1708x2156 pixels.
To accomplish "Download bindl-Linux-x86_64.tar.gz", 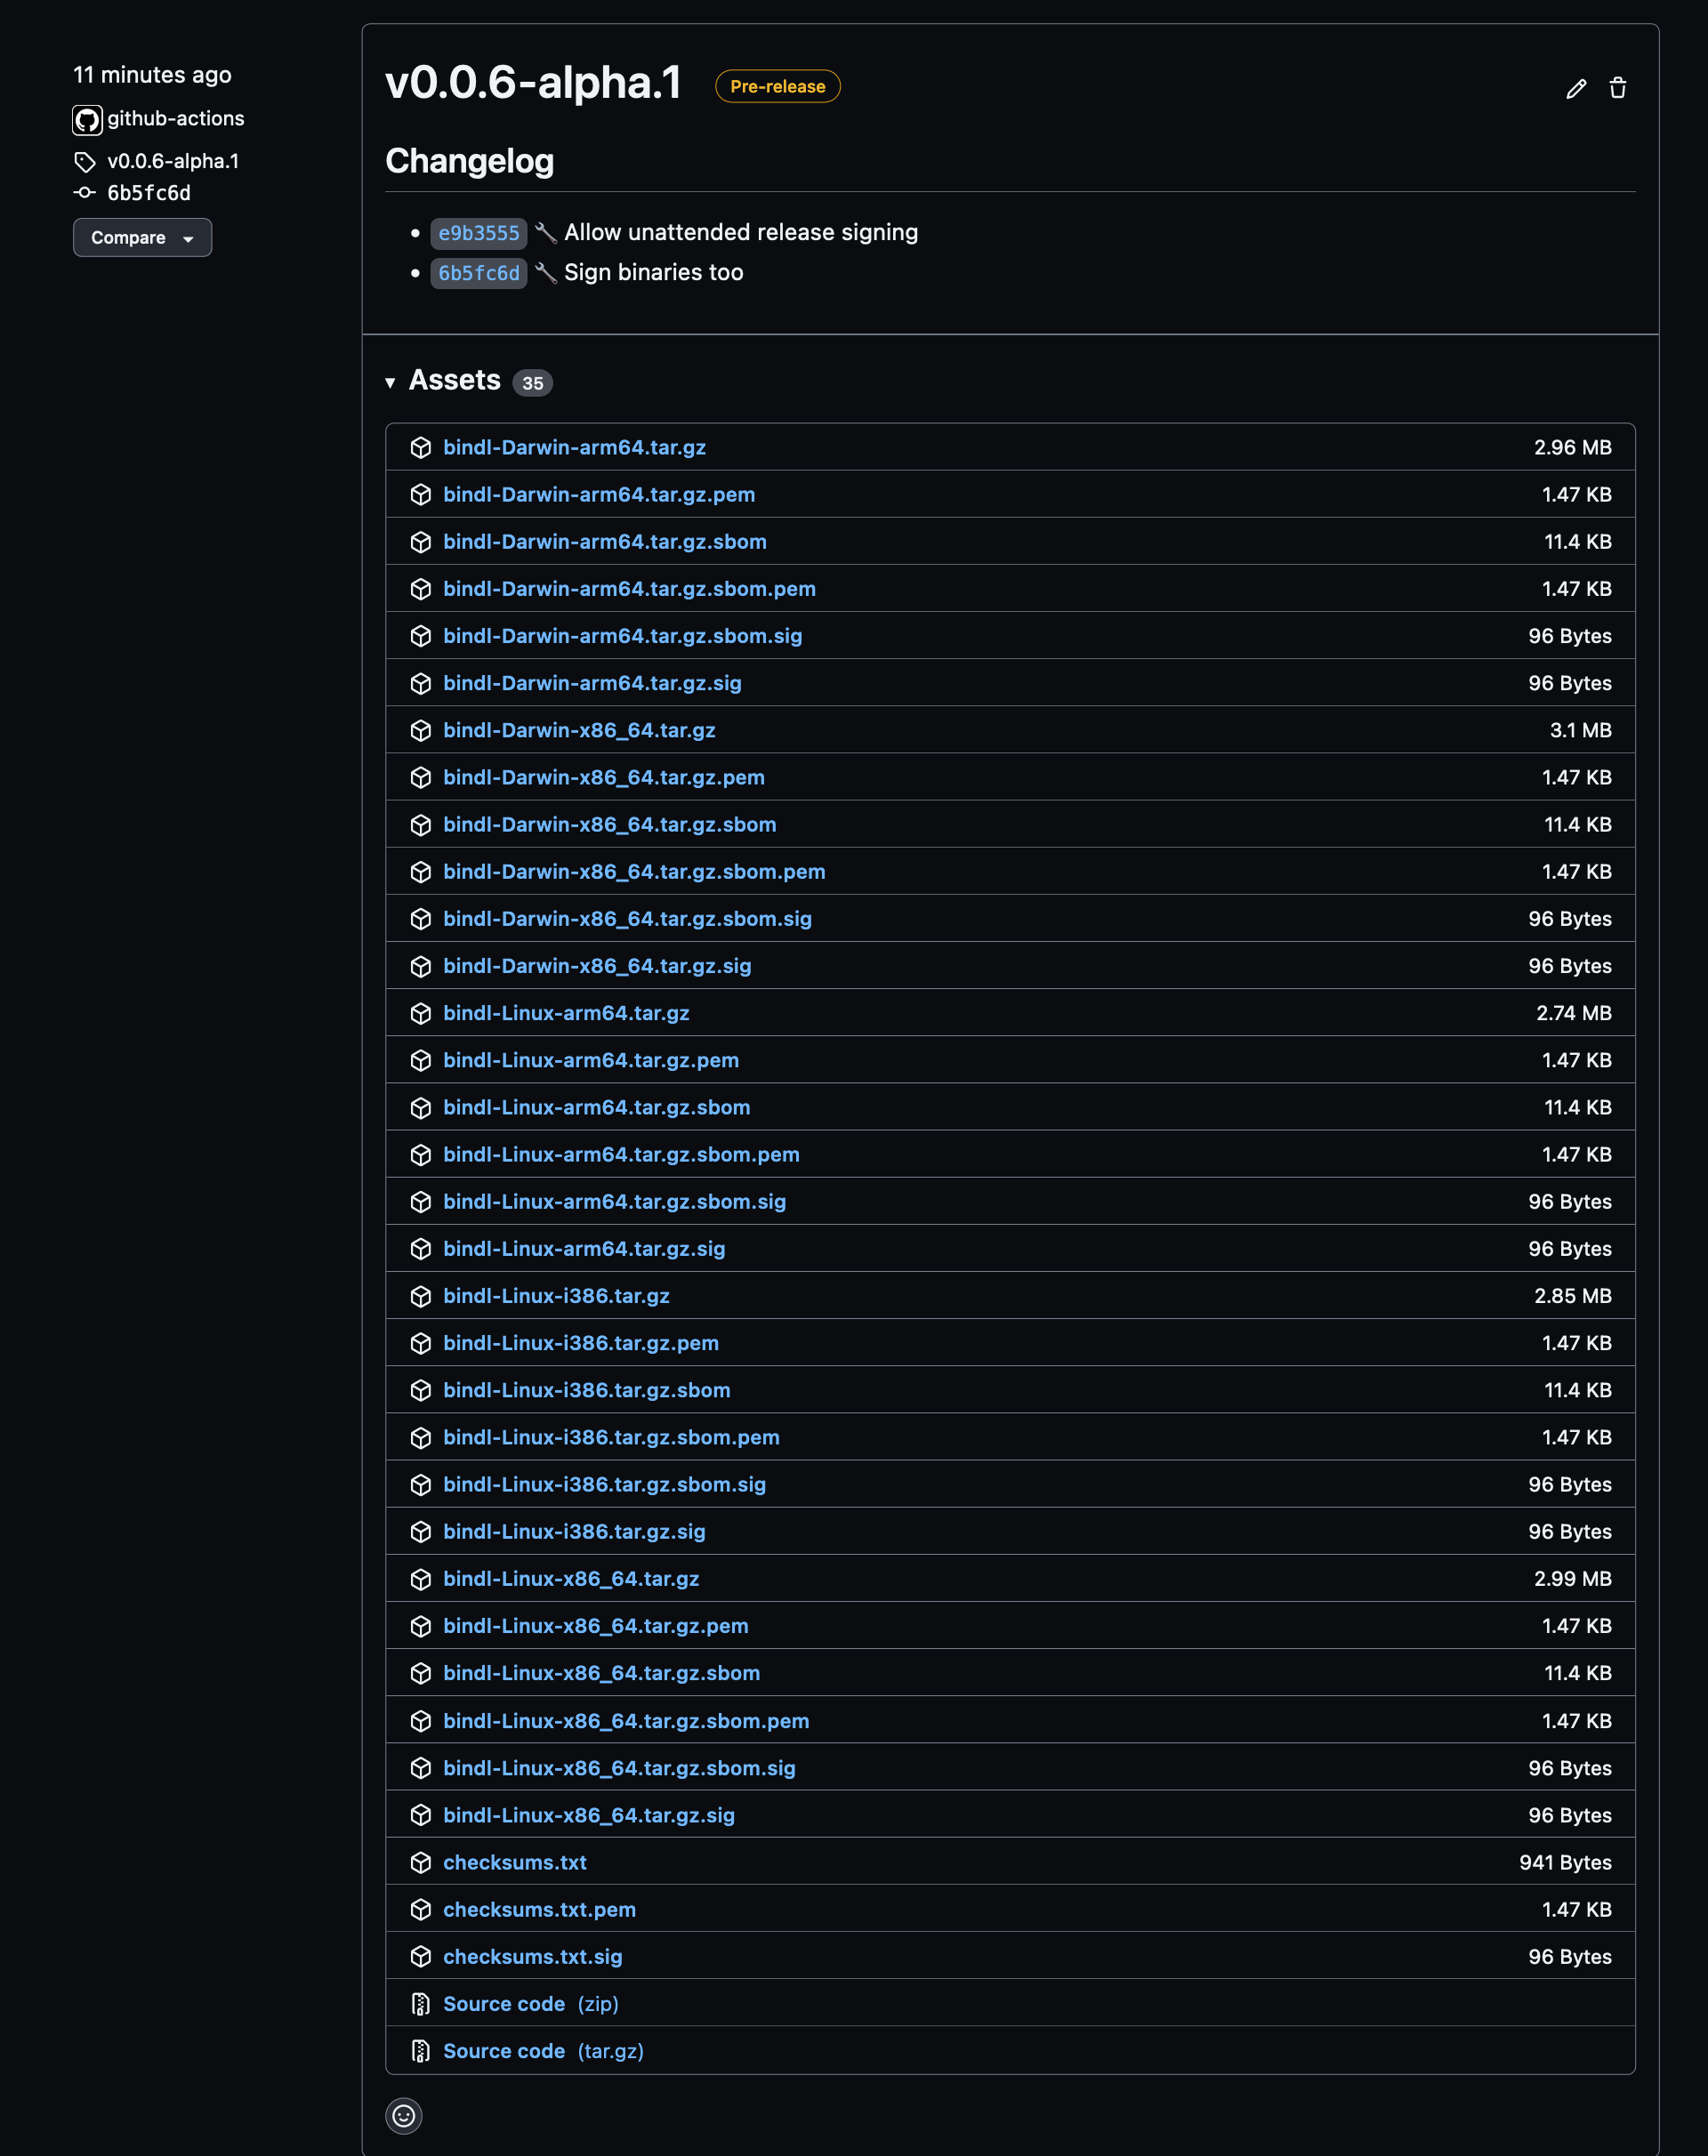I will pos(571,1578).
